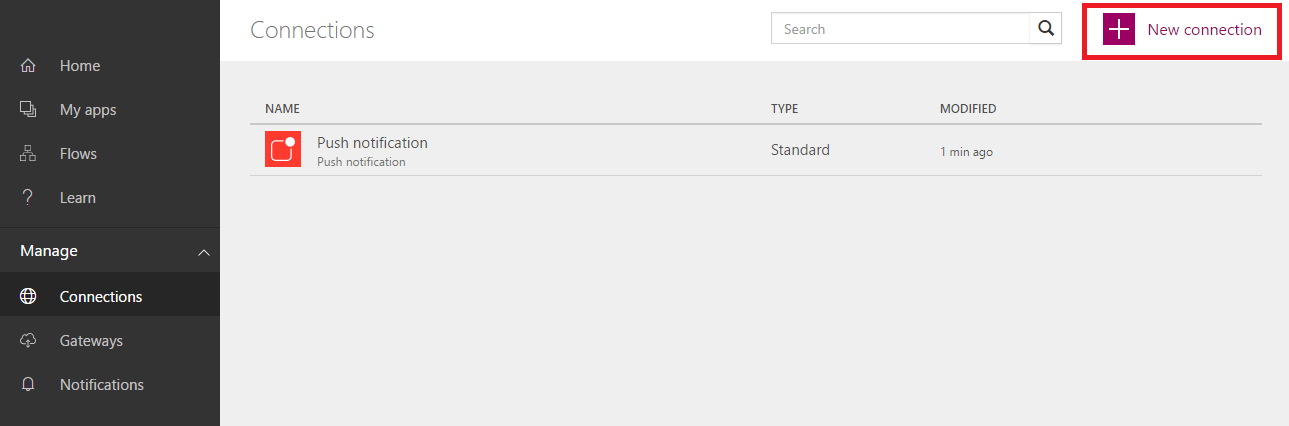Screen dimensions: 1289x426
Task: Click the Learn question mark icon
Action: [x=28, y=198]
